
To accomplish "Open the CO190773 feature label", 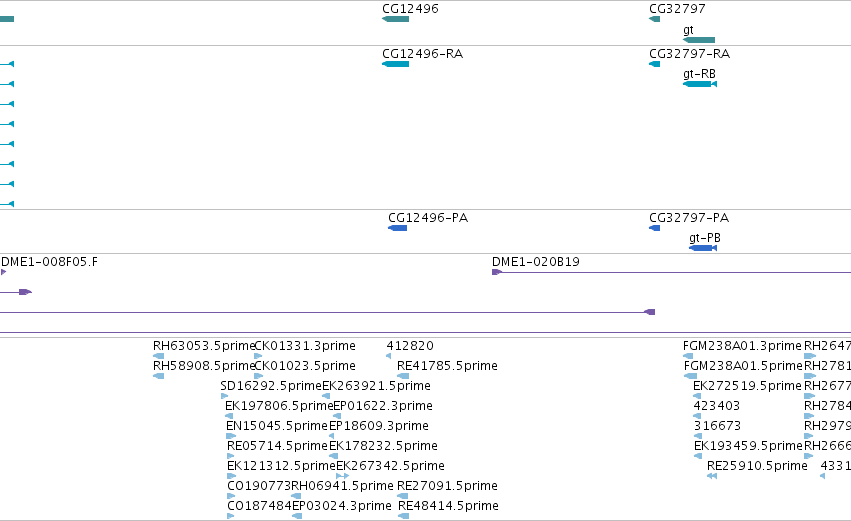I will pyautogui.click(x=259, y=486).
